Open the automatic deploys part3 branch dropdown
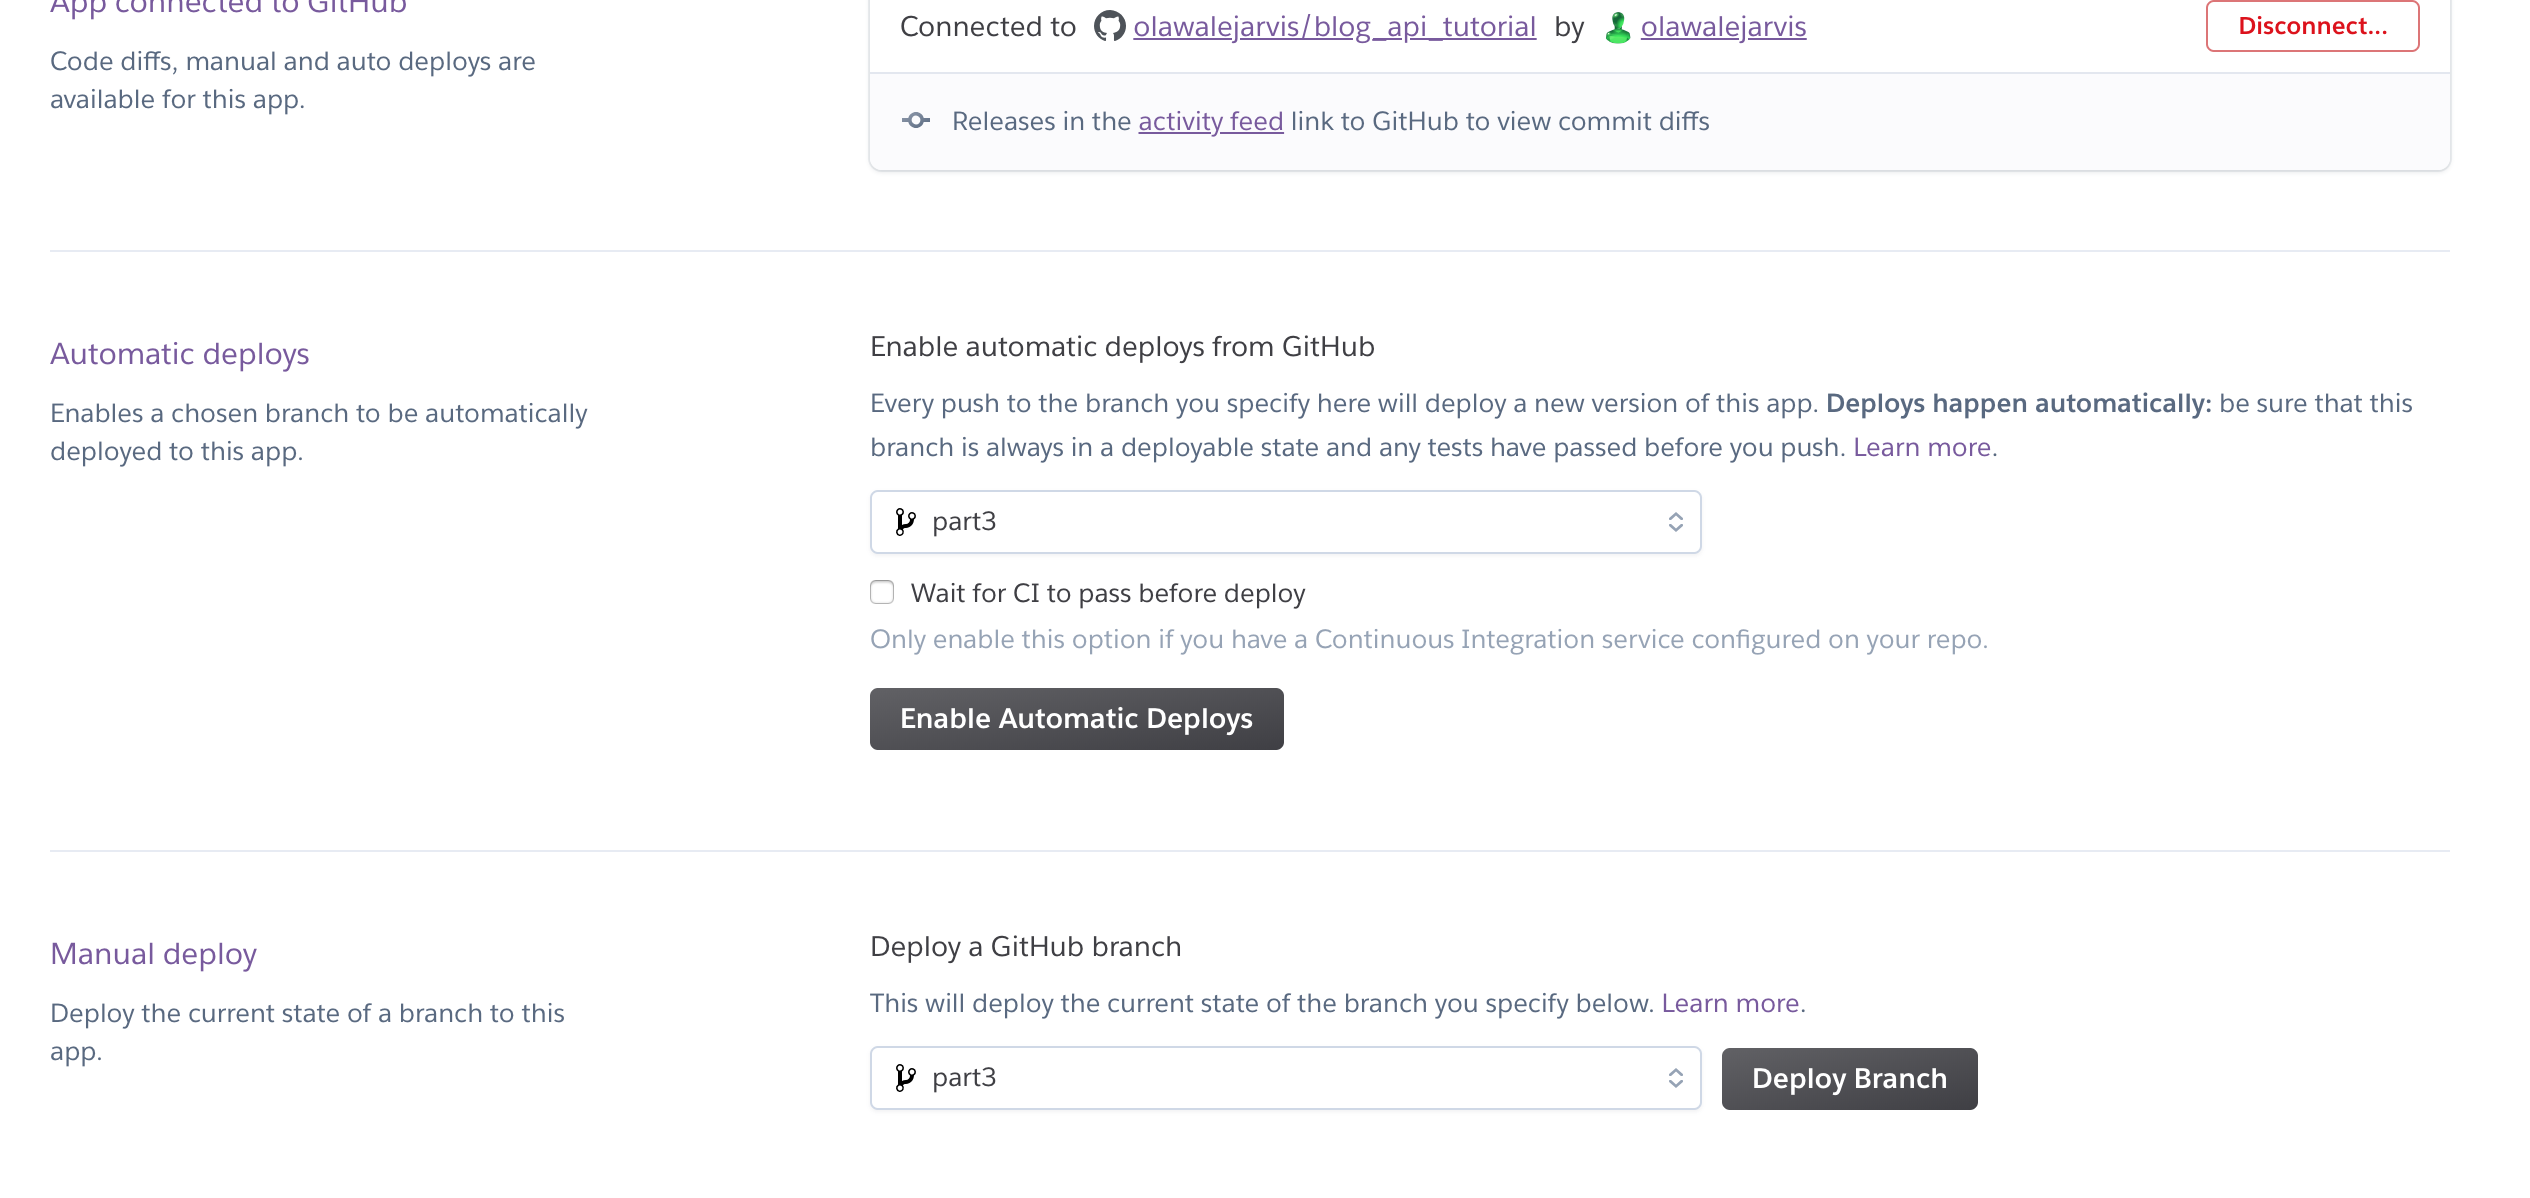Image resolution: width=2530 pixels, height=1198 pixels. [x=1284, y=522]
